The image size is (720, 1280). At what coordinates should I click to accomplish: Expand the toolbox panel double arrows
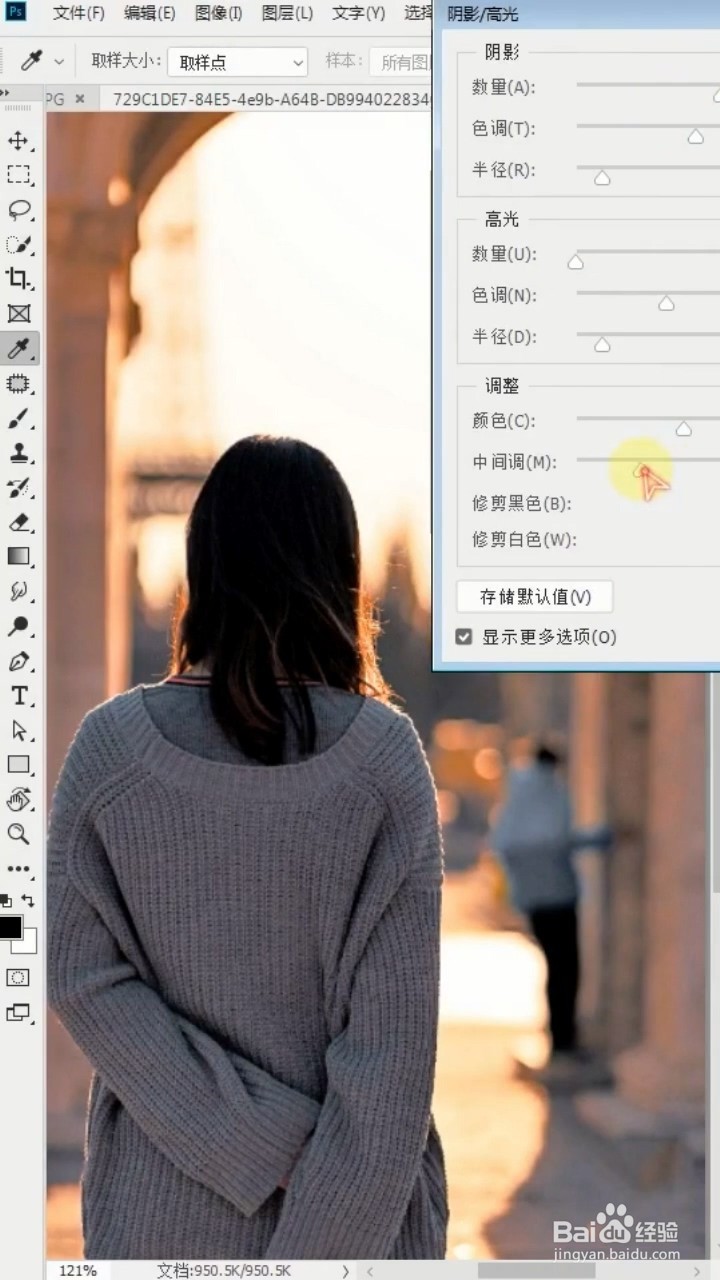click(5, 93)
